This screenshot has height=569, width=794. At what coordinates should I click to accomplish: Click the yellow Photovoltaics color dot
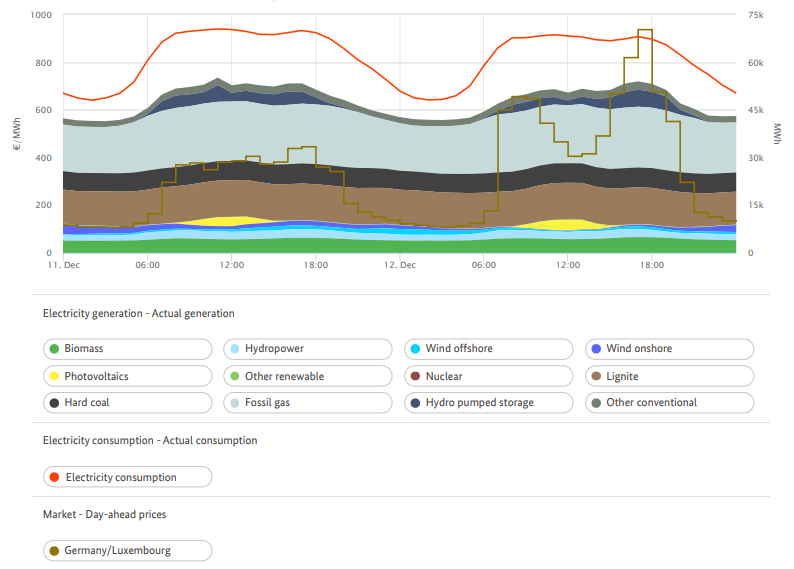coord(53,376)
